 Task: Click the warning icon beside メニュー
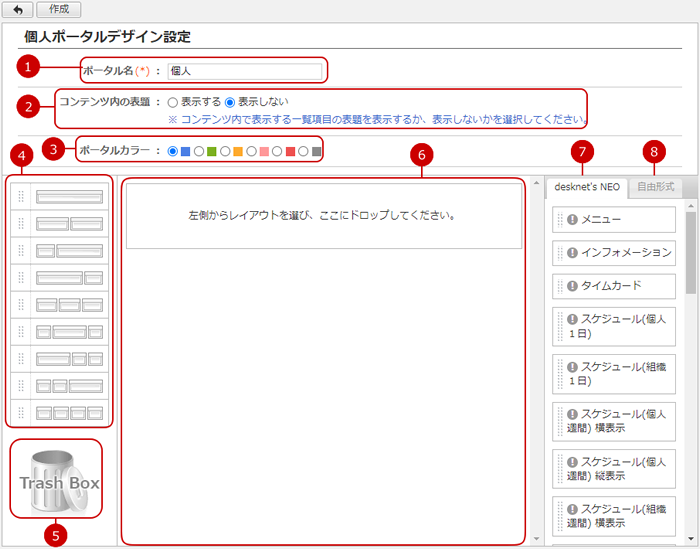click(x=572, y=220)
